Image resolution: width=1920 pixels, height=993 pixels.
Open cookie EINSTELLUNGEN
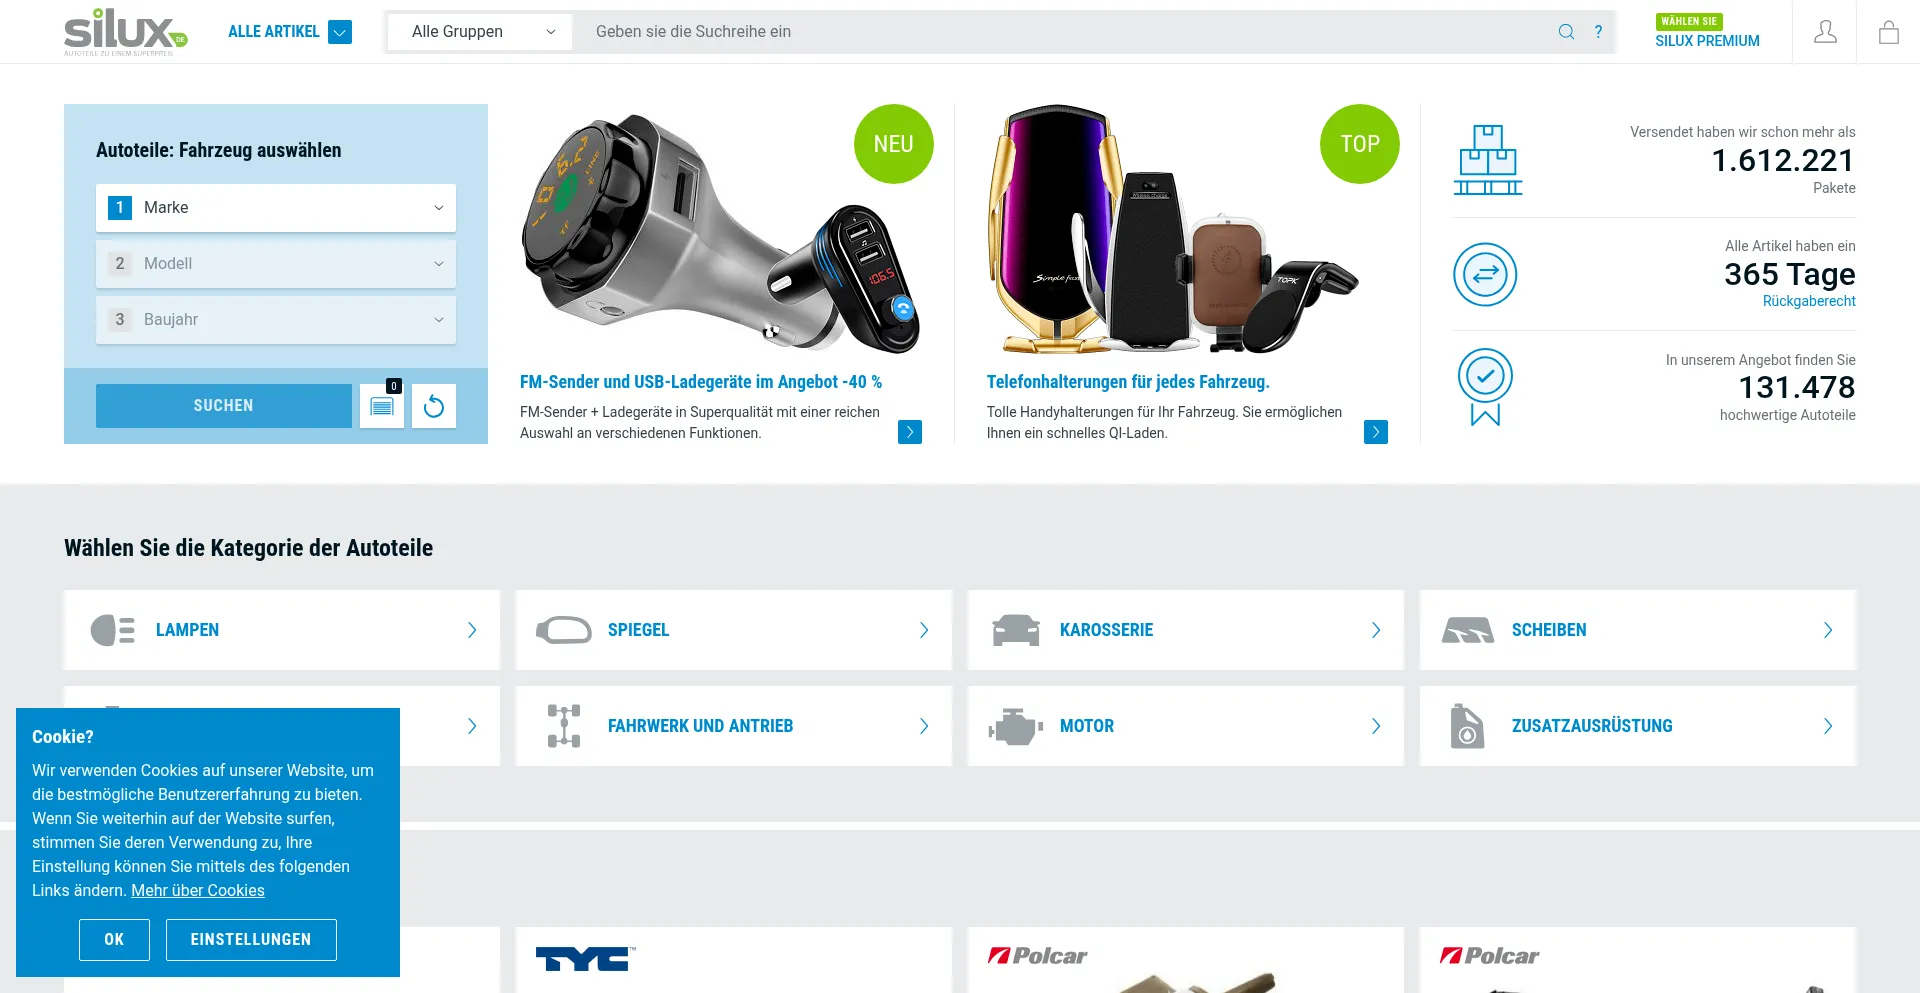[x=251, y=940]
